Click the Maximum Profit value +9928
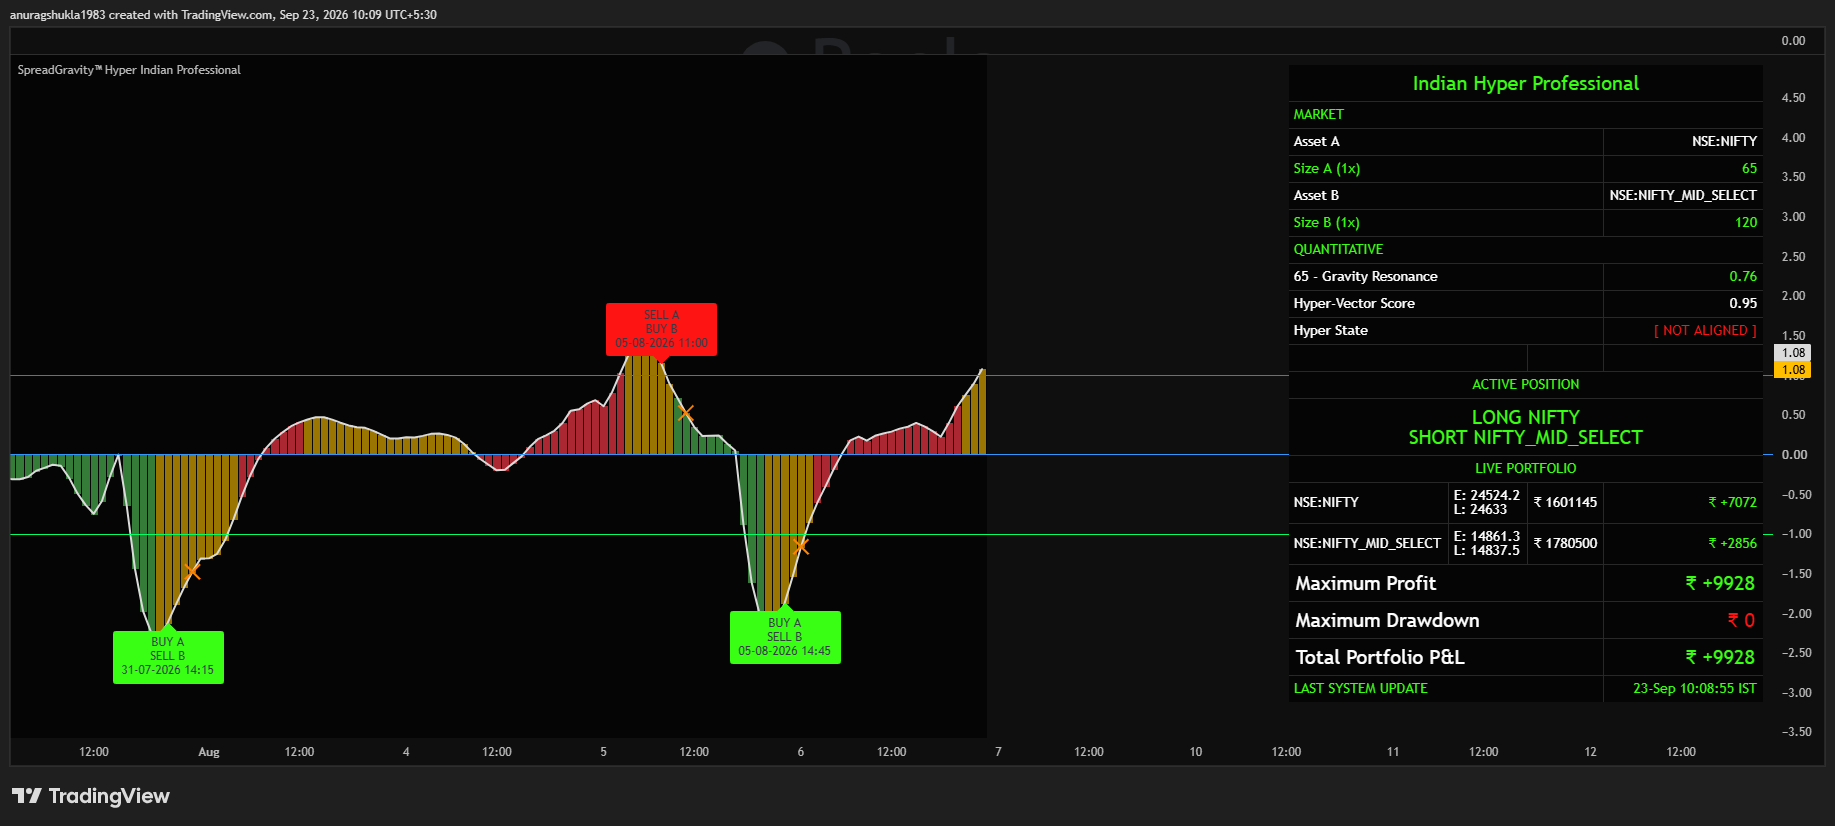This screenshot has height=826, width=1835. click(x=1720, y=584)
